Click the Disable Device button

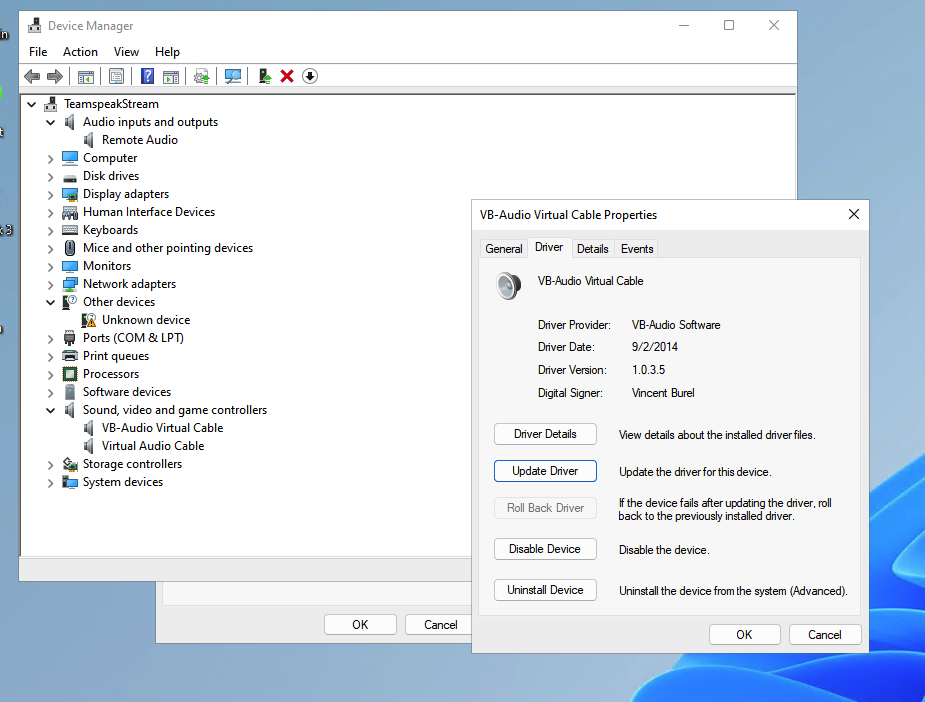click(x=545, y=549)
